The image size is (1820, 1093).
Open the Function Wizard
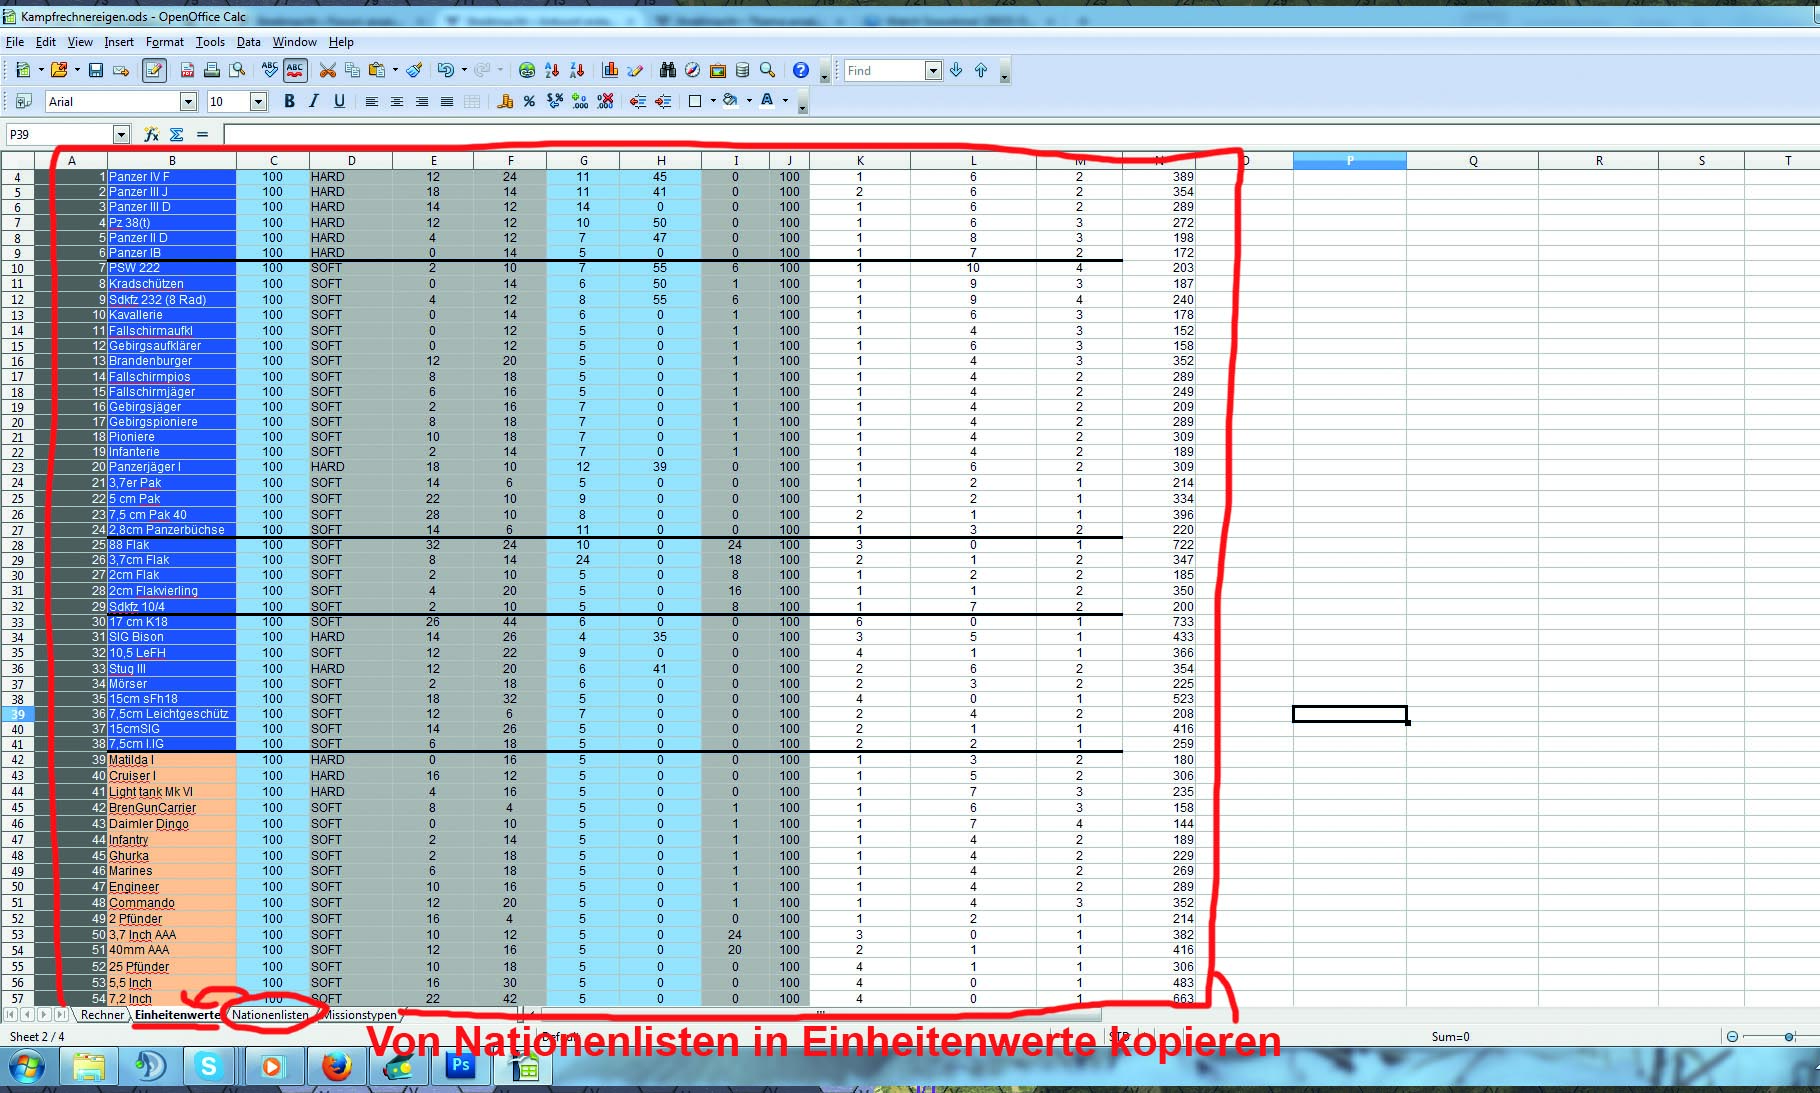click(151, 134)
